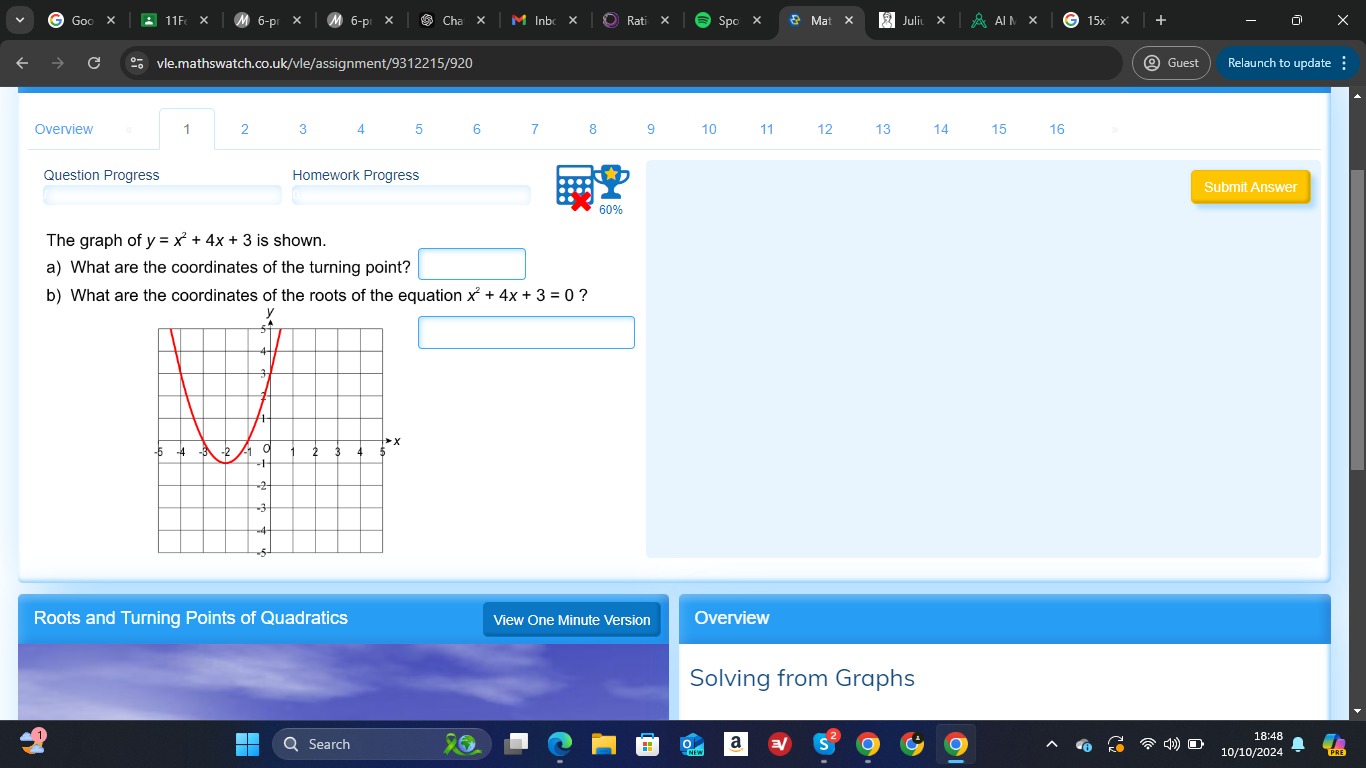Screen dimensions: 1366x768
Task: Click the browser address bar URL
Action: click(x=315, y=63)
